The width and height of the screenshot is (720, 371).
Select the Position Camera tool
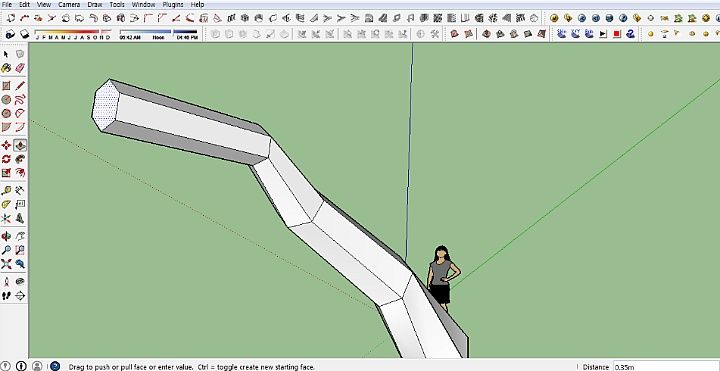[x=6, y=281]
